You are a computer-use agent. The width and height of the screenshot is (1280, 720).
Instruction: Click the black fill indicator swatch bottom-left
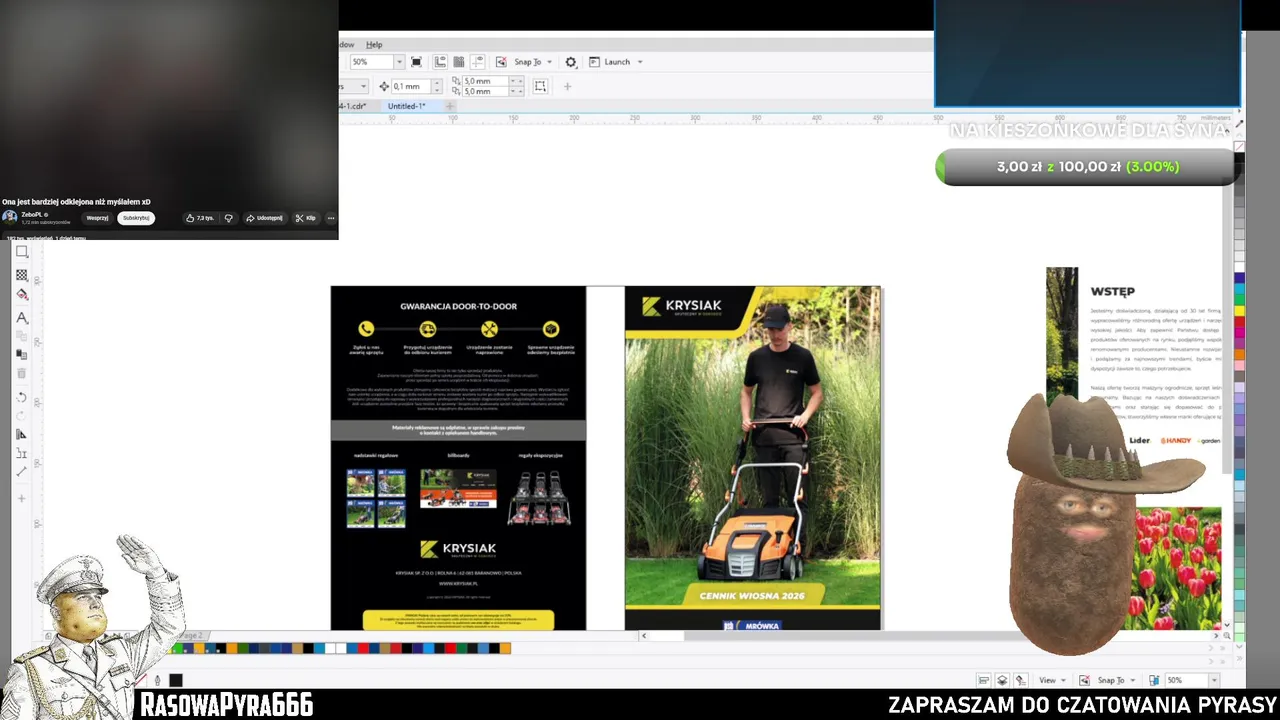coord(175,680)
